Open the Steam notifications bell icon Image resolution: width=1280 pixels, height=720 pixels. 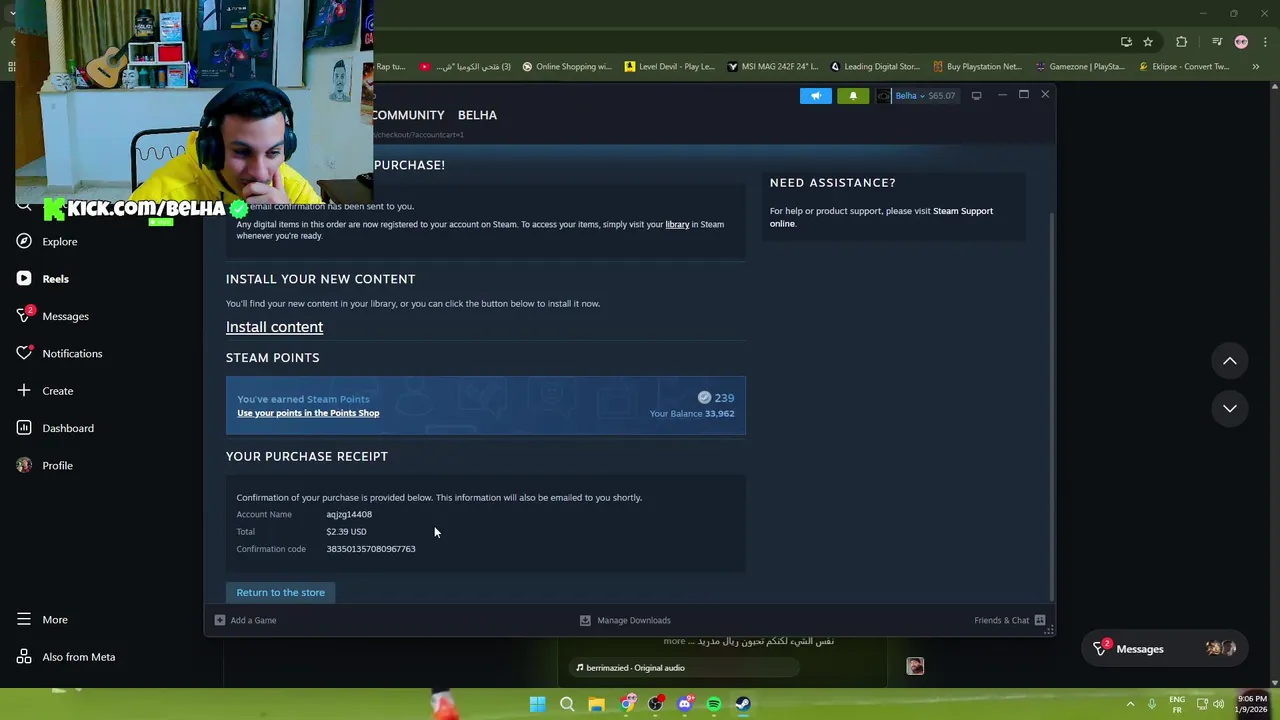(x=853, y=95)
